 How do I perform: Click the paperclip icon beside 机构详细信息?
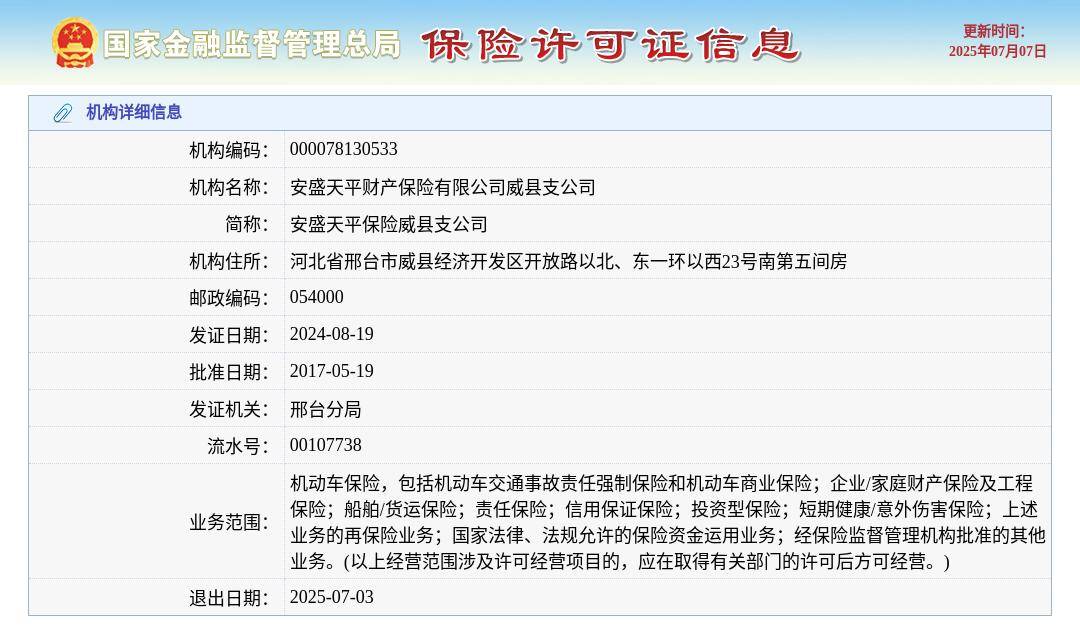[x=63, y=113]
